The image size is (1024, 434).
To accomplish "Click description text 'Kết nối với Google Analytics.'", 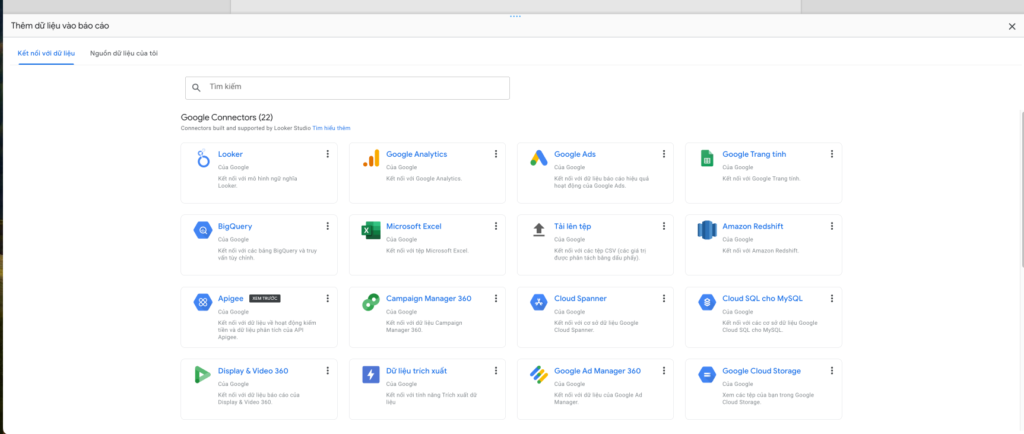I will [424, 178].
